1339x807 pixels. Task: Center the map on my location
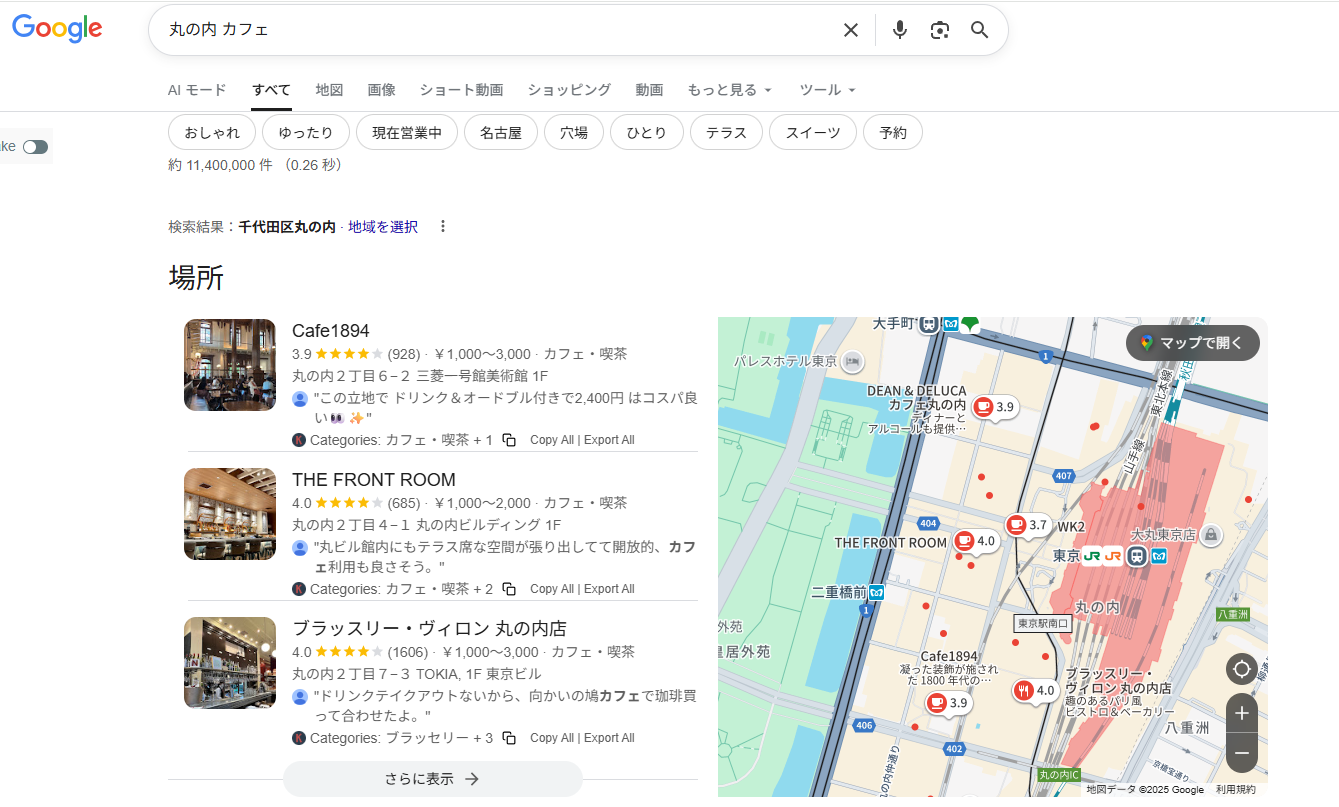pyautogui.click(x=1241, y=669)
